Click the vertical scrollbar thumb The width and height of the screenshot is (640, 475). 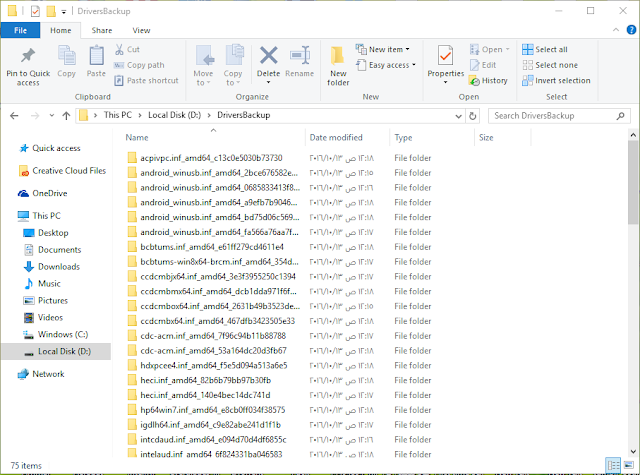pos(633,182)
